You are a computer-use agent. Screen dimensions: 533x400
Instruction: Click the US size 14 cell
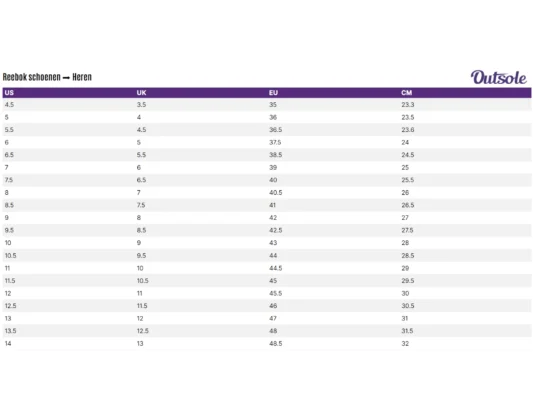click(x=8, y=344)
